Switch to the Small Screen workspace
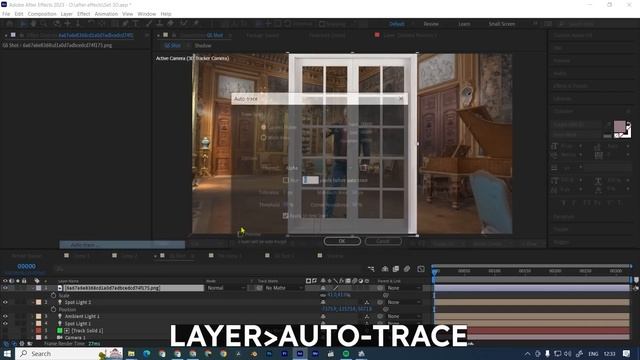Viewport: 640px width, 360px height. [x=502, y=24]
